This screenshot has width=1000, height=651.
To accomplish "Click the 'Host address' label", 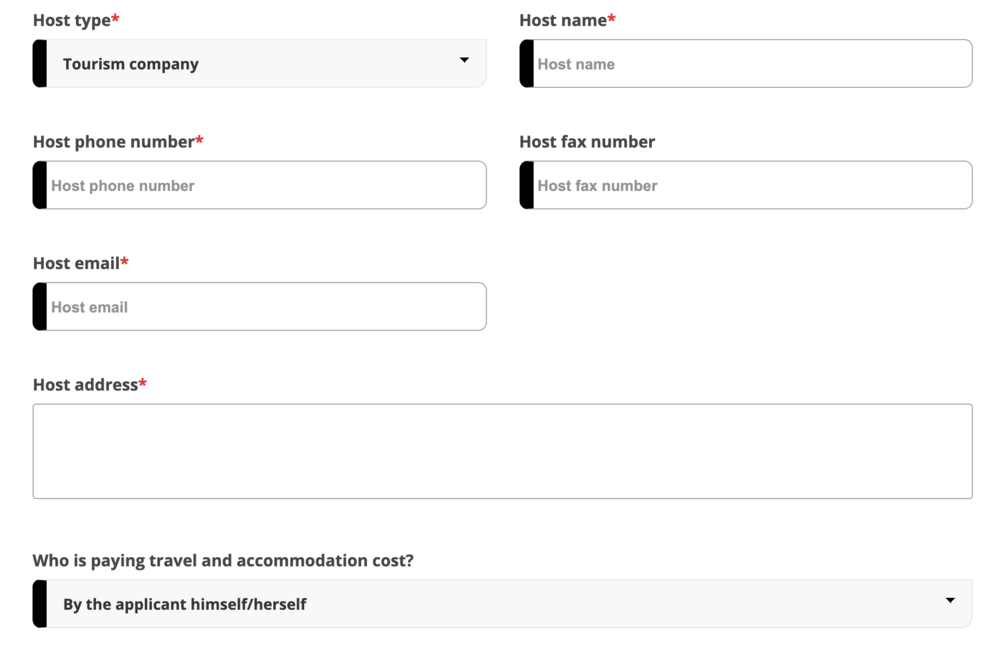I will pos(85,385).
